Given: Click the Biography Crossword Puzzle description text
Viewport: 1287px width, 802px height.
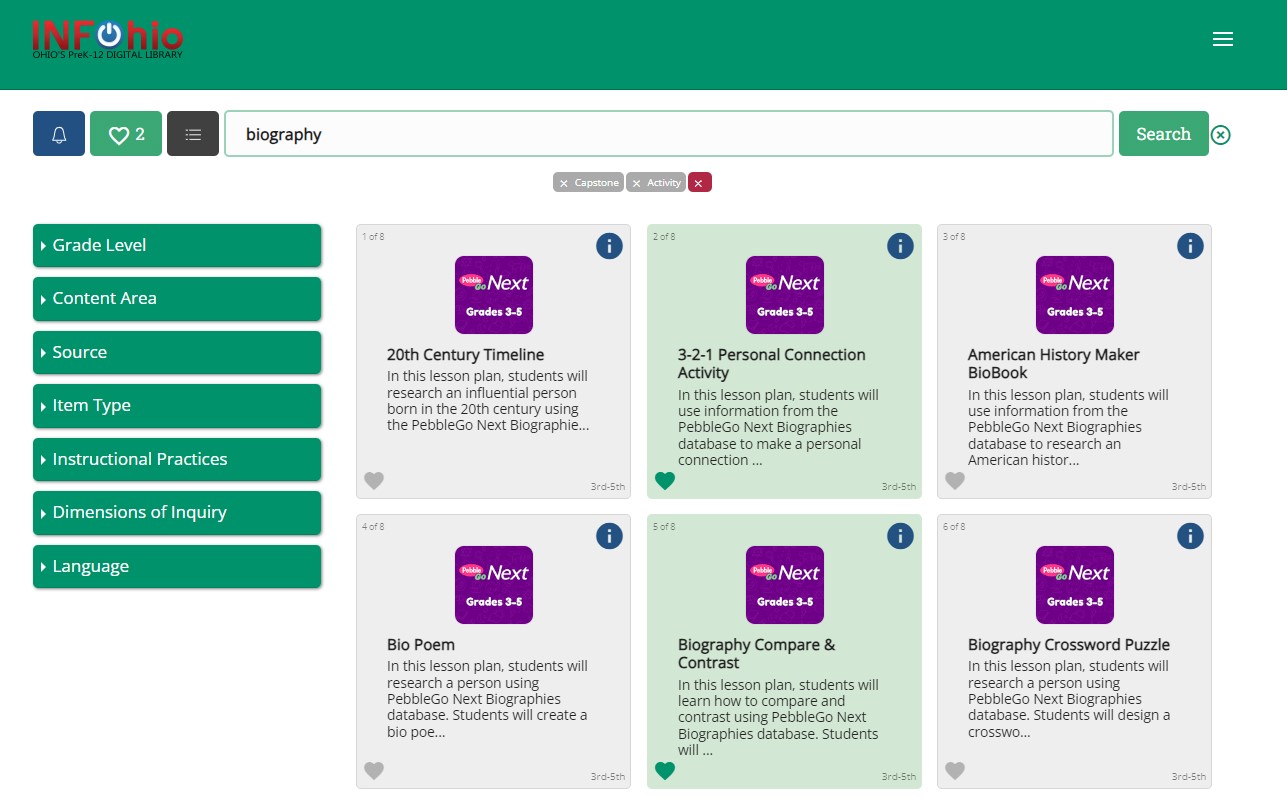Looking at the screenshot, I should click(1069, 699).
